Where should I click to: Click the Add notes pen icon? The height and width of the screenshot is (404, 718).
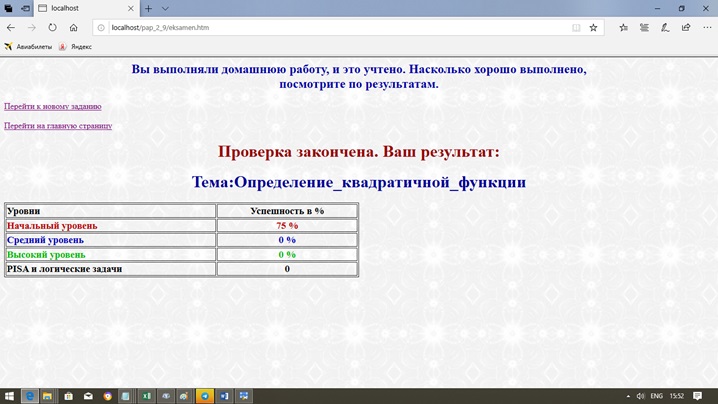click(664, 28)
